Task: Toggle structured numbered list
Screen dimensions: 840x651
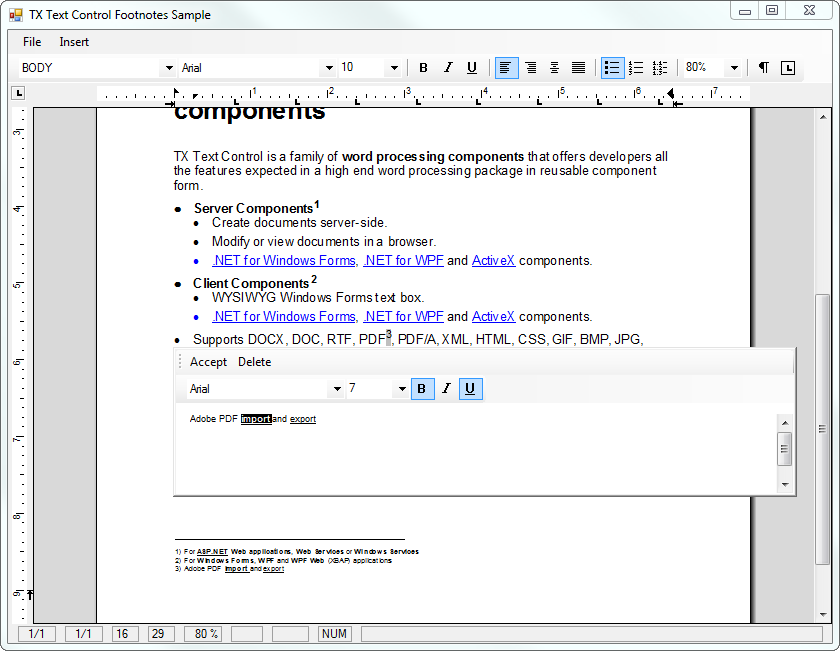Action: 660,68
